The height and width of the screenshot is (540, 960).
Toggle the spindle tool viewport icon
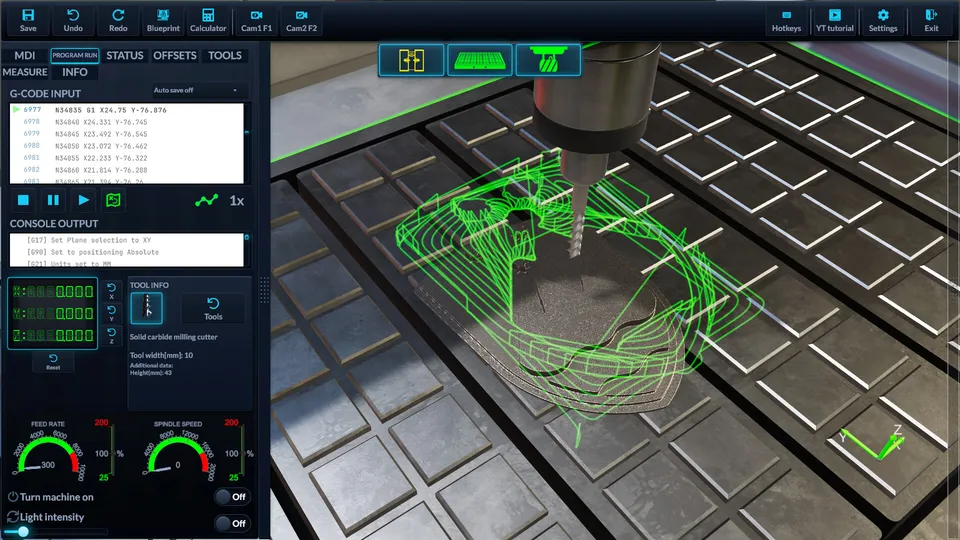tap(548, 61)
